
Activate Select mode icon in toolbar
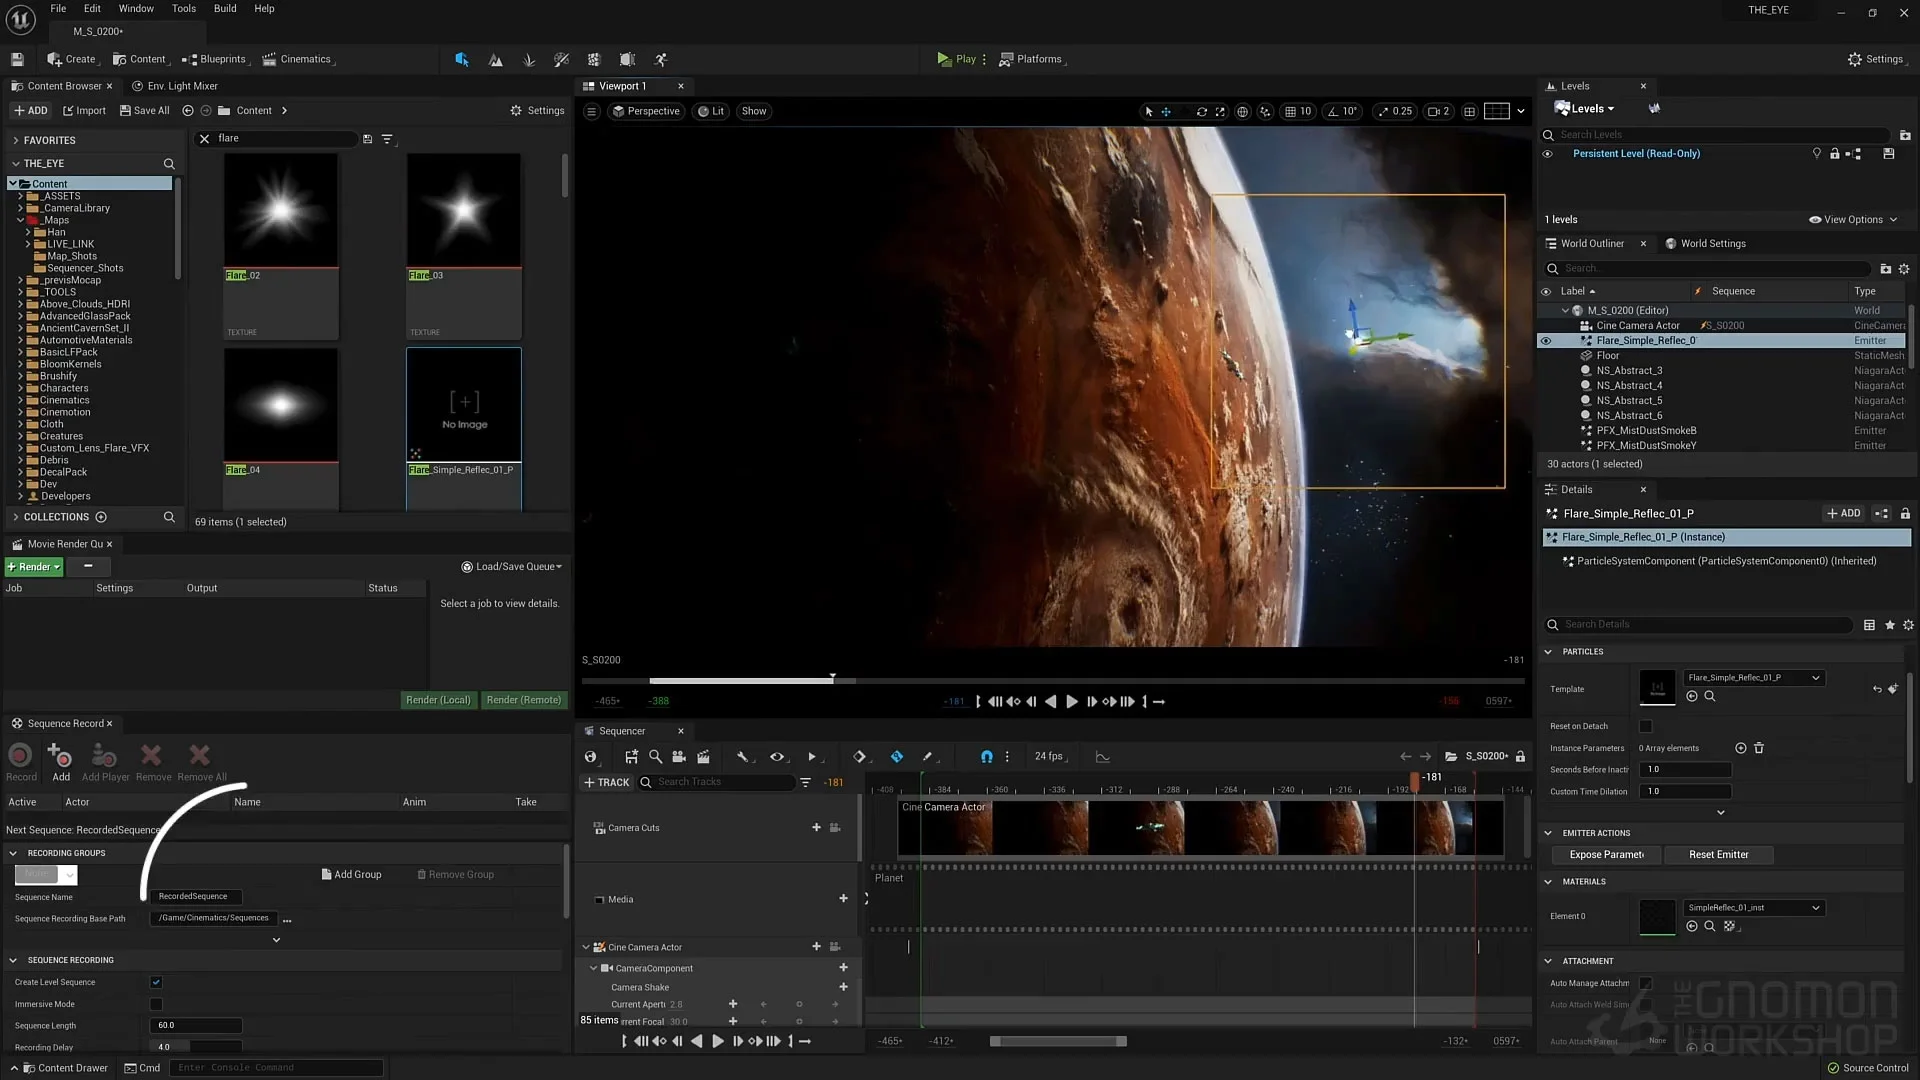coord(461,59)
